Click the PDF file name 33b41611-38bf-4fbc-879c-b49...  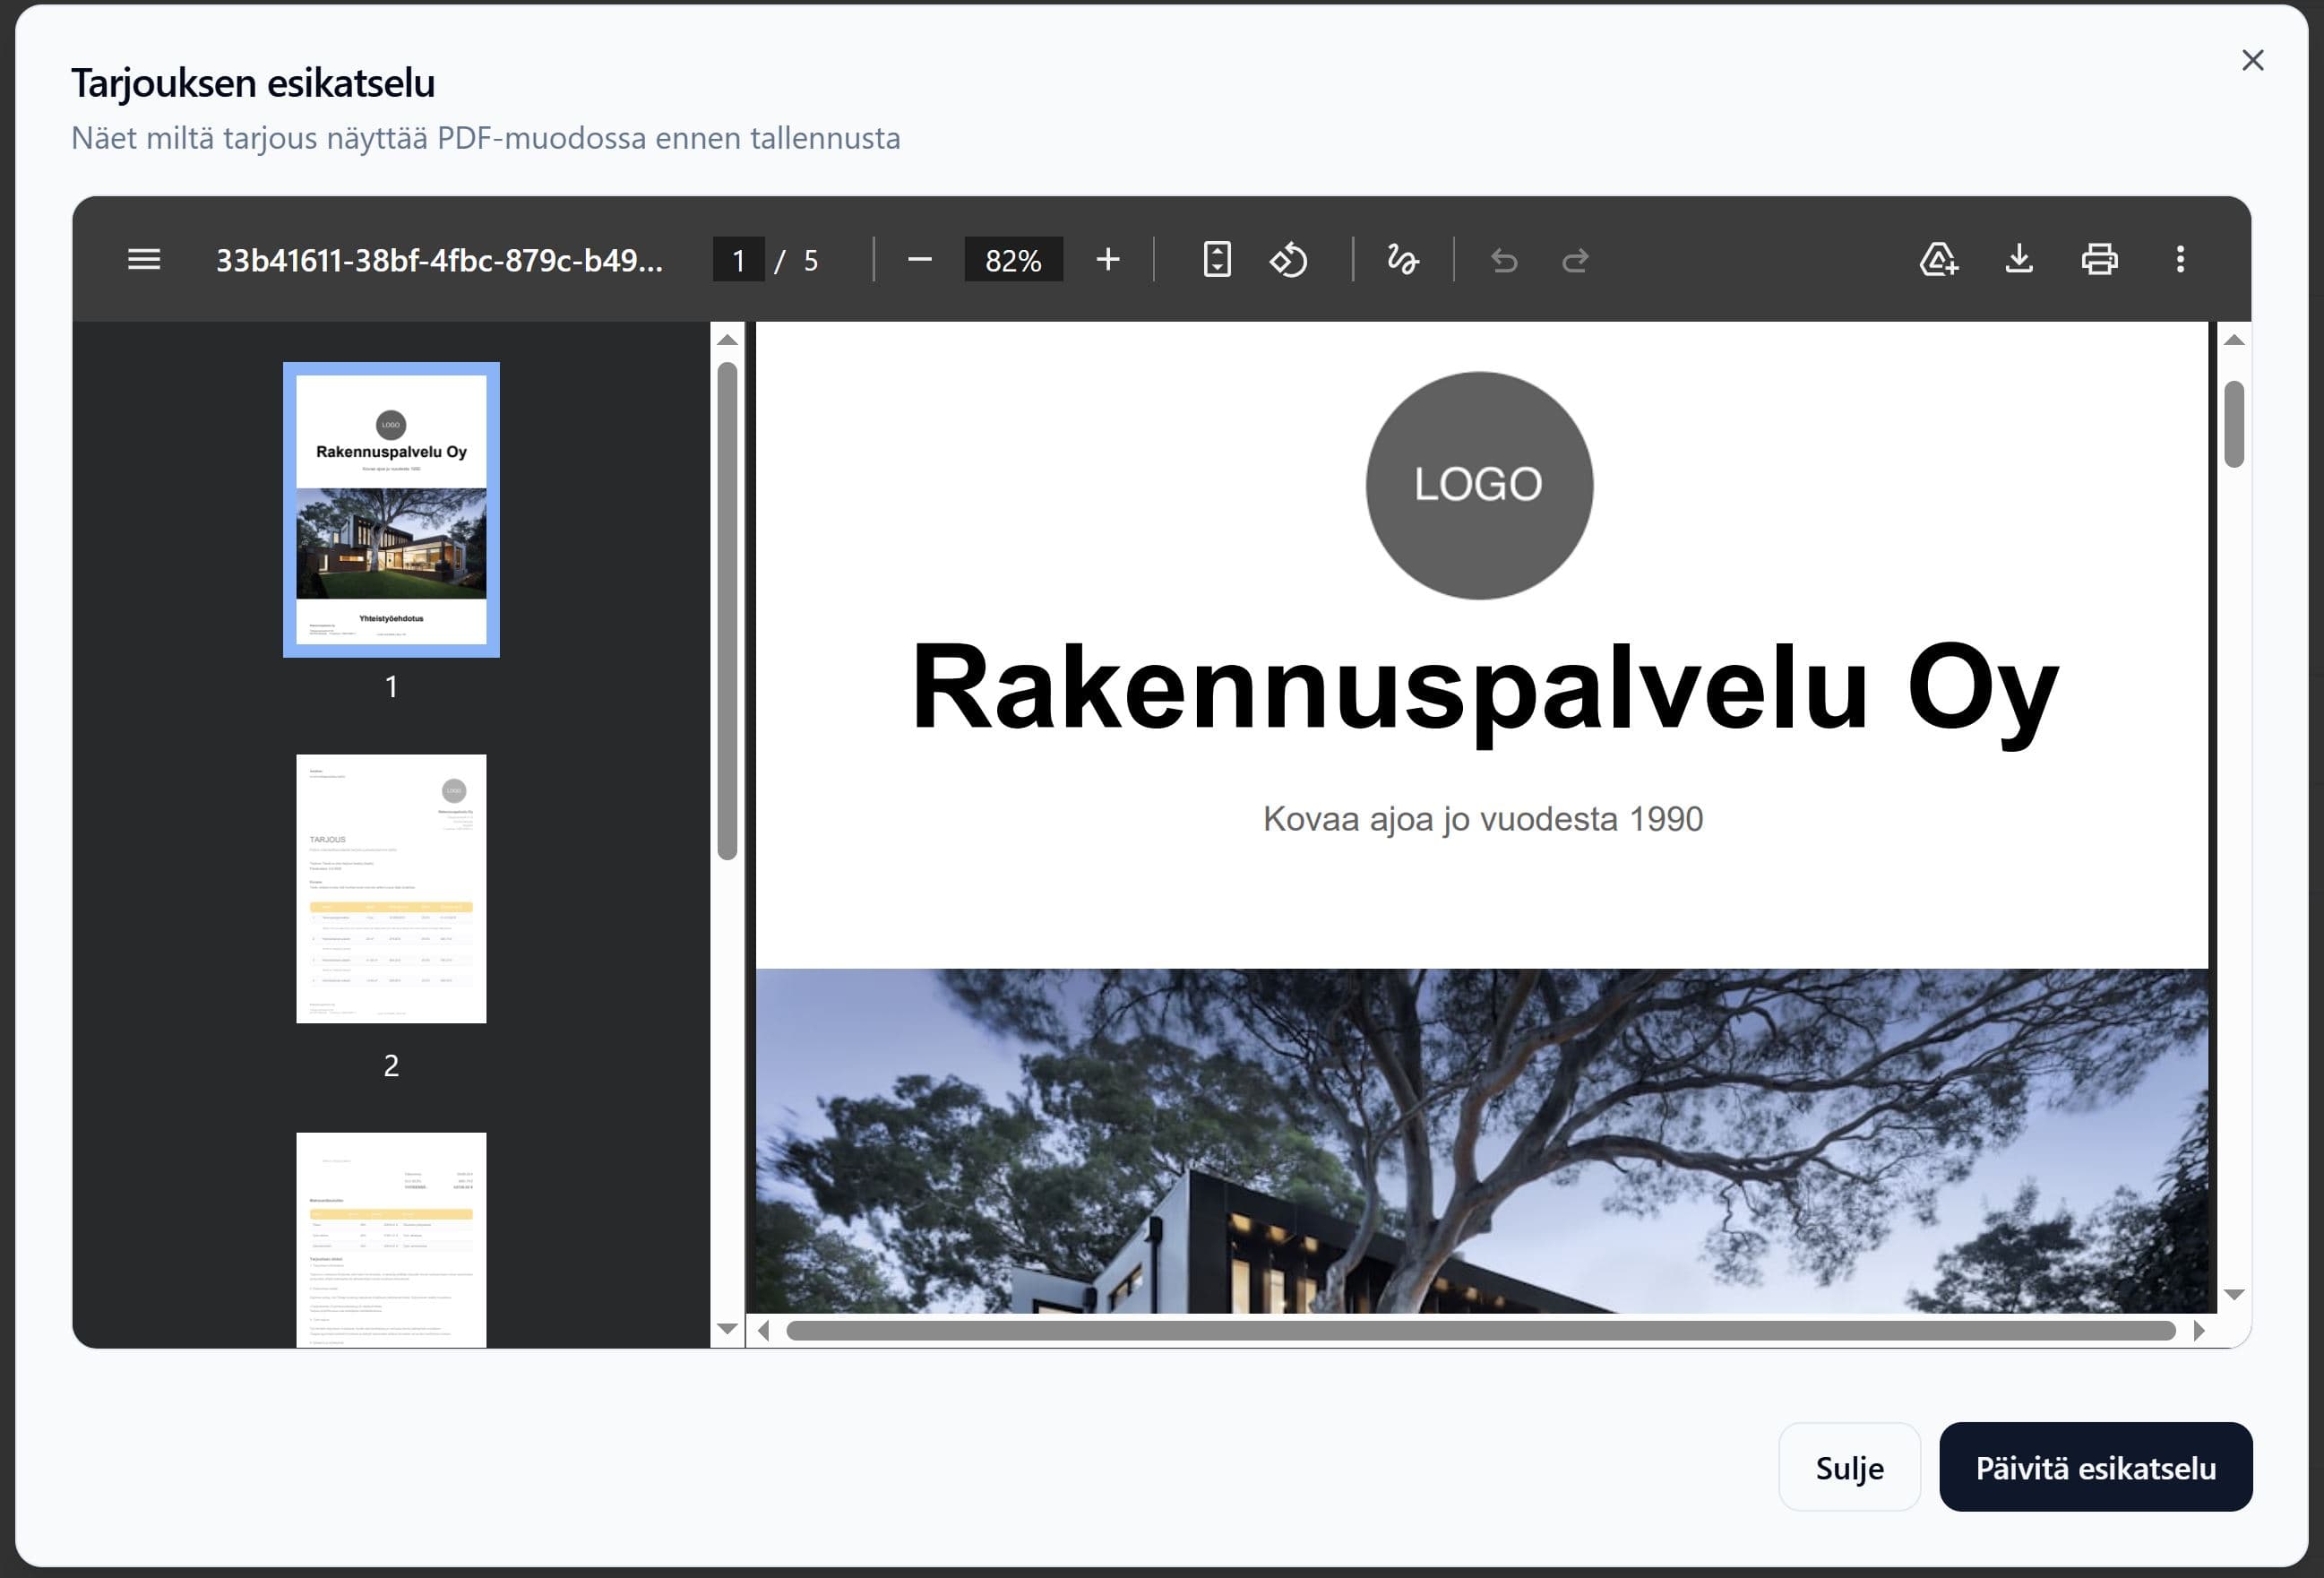pyautogui.click(x=439, y=260)
